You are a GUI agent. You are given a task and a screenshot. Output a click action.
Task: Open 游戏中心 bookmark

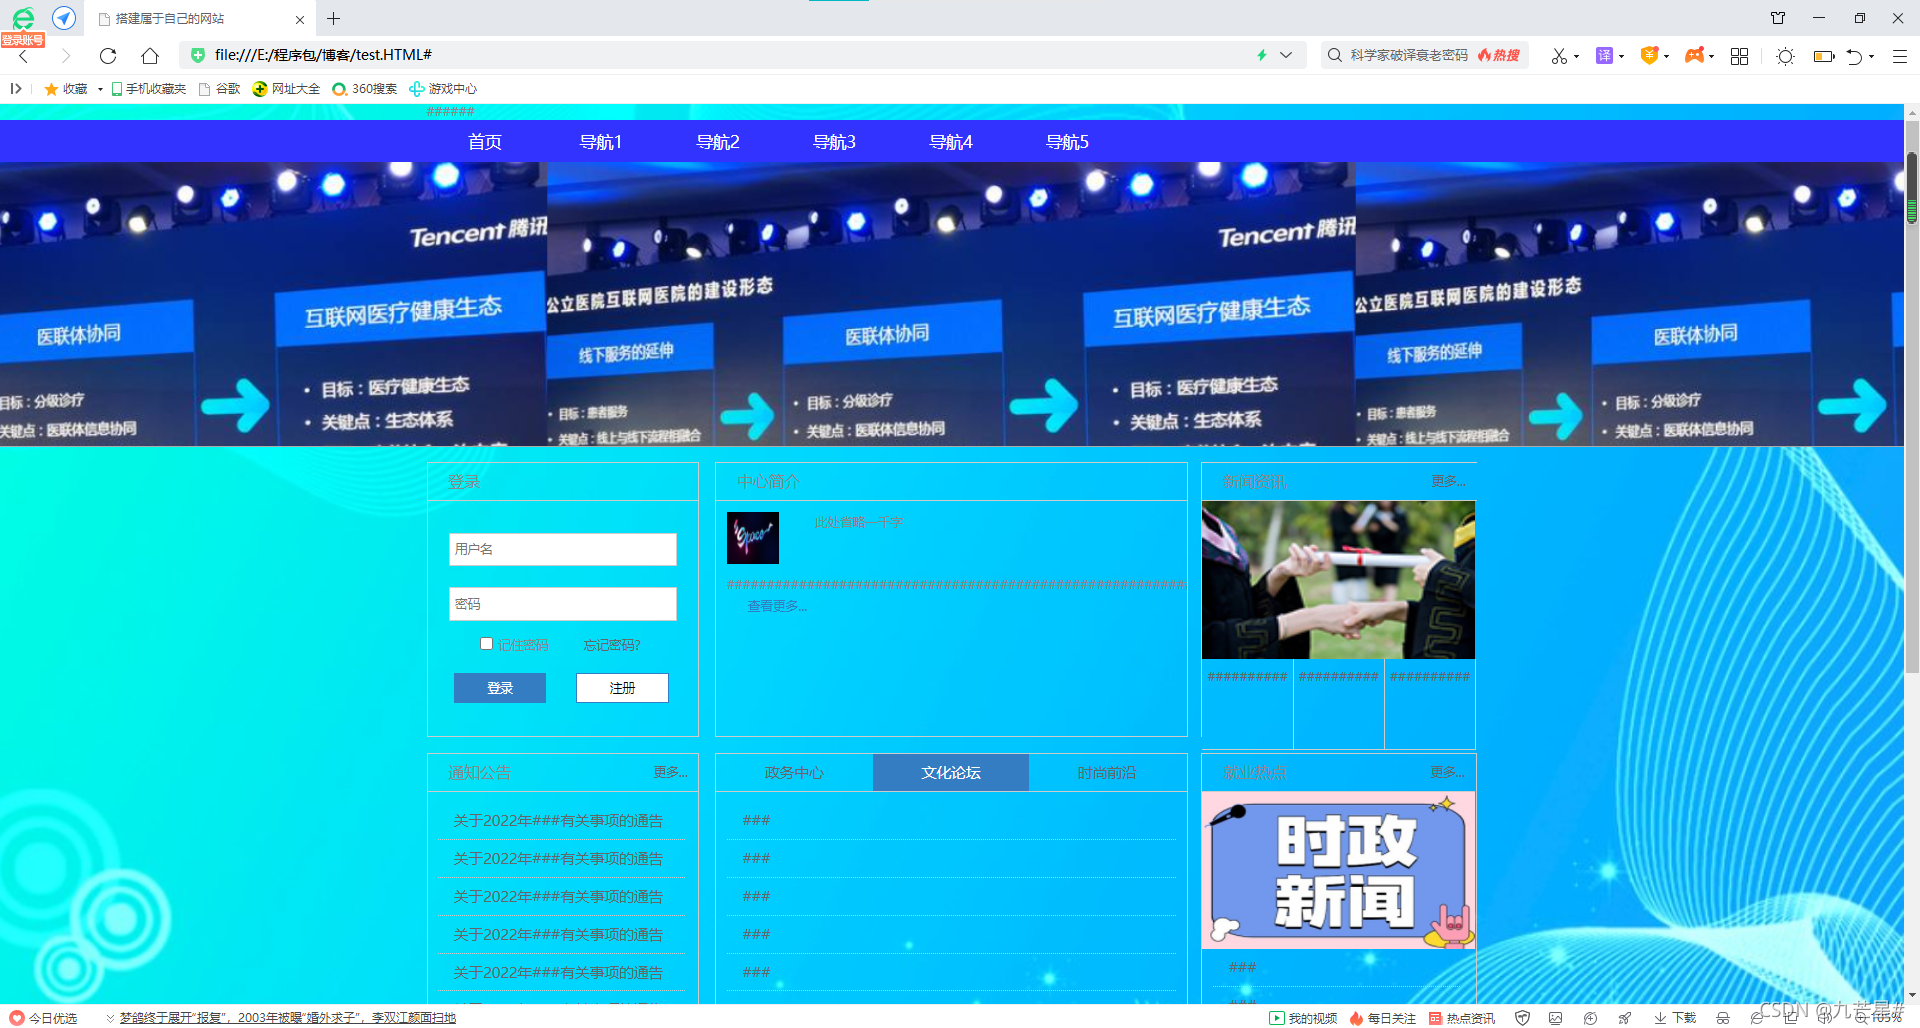coord(443,89)
